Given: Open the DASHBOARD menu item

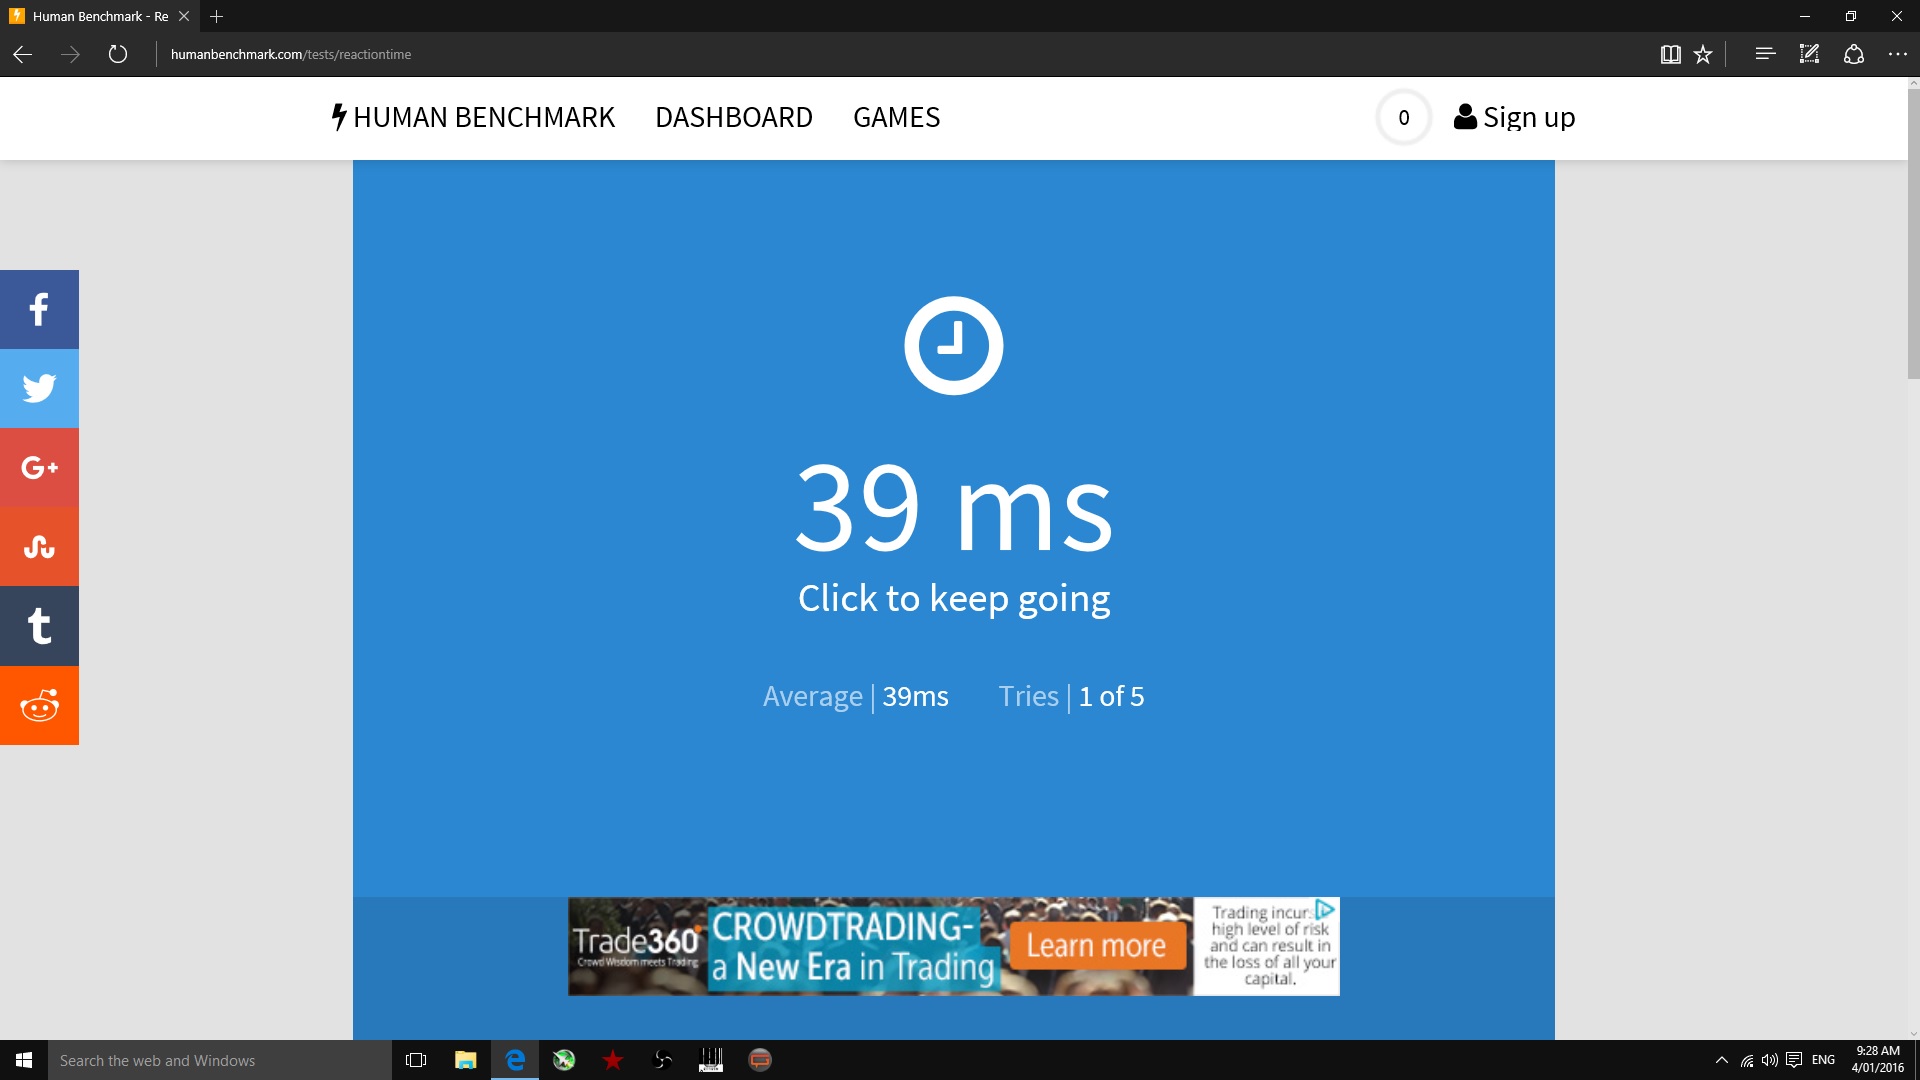Looking at the screenshot, I should pos(733,117).
